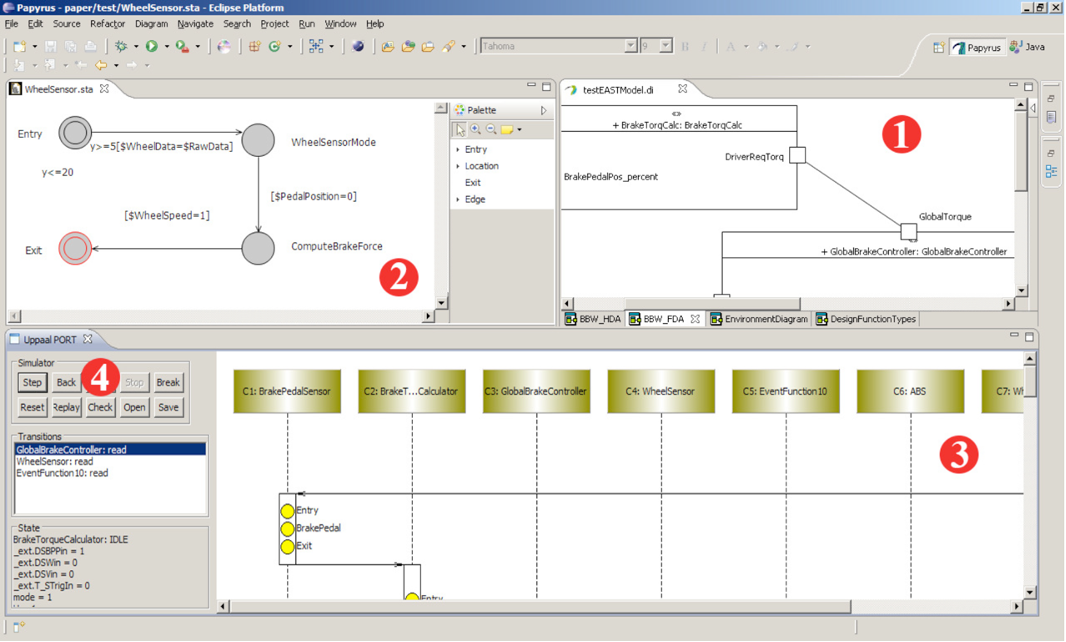
Task: Click the Print icon in toolbar
Action: 90,46
